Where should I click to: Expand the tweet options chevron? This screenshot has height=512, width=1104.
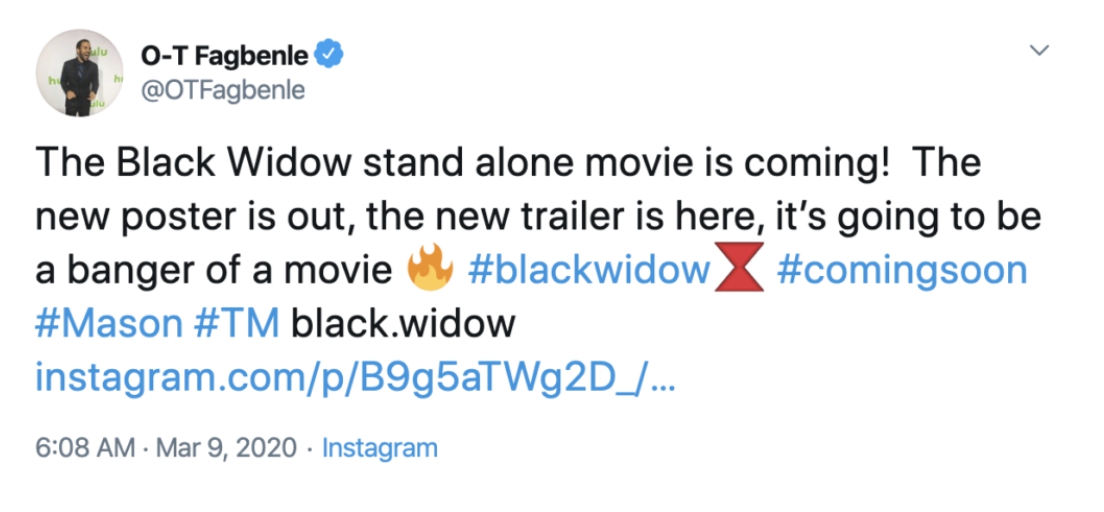click(1040, 50)
